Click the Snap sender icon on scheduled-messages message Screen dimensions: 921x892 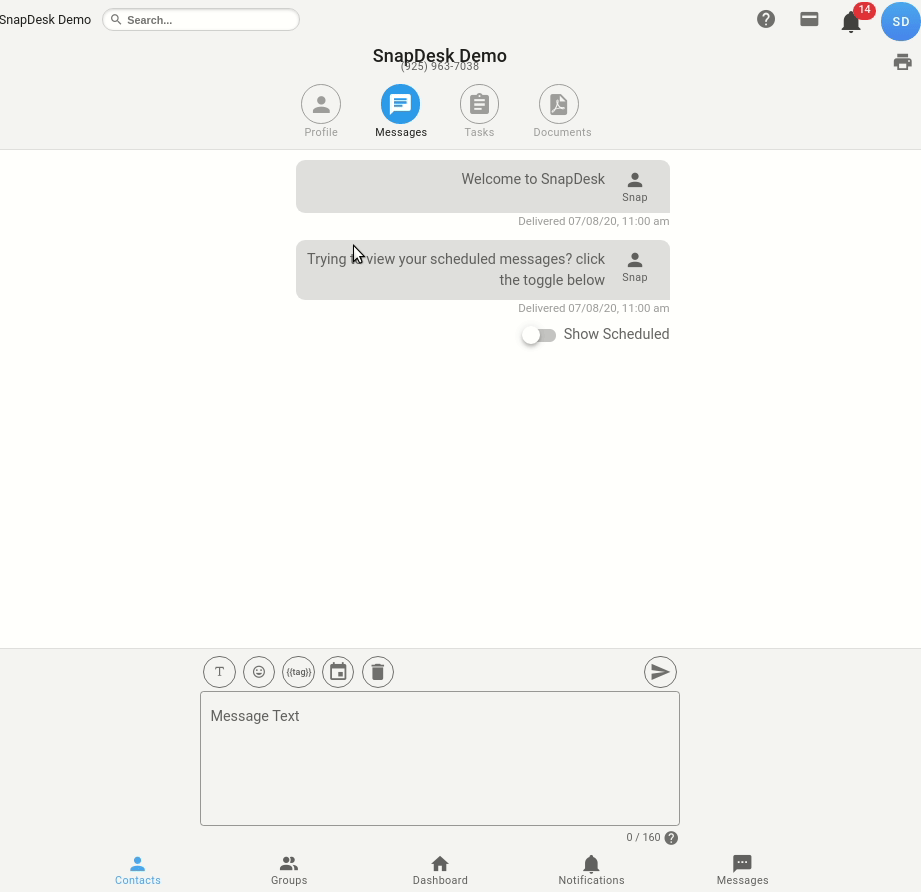click(634, 267)
